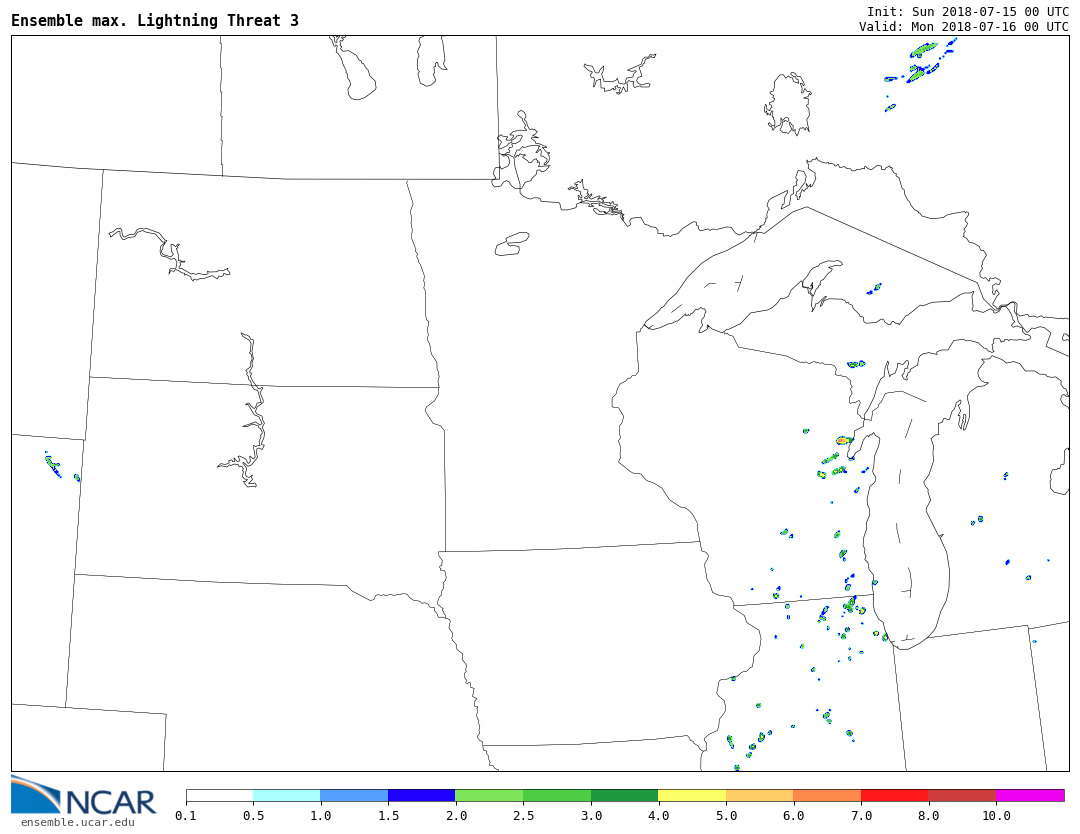Click the 4.0 tick label on the colorbar
1080x834 pixels.
click(658, 816)
